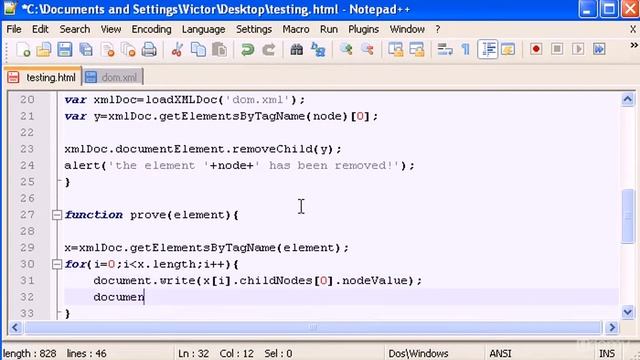The height and width of the screenshot is (360, 640).
Task: Open Replace dialog icon
Action: 318,50
